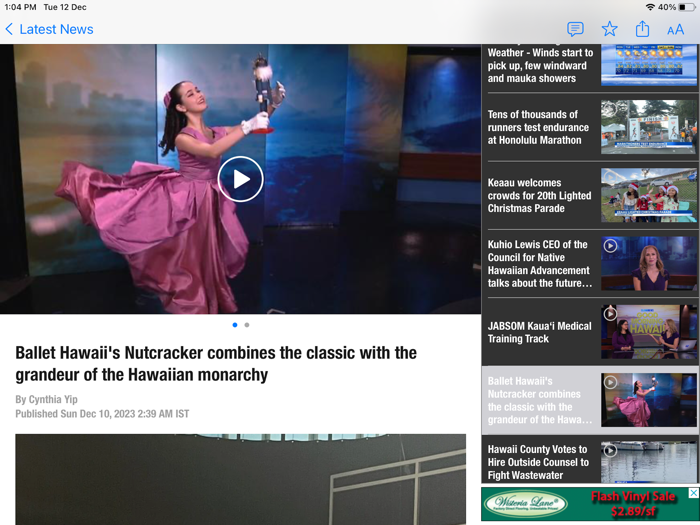Tap author name Cynthia Yip
700x525 pixels.
[53, 399]
